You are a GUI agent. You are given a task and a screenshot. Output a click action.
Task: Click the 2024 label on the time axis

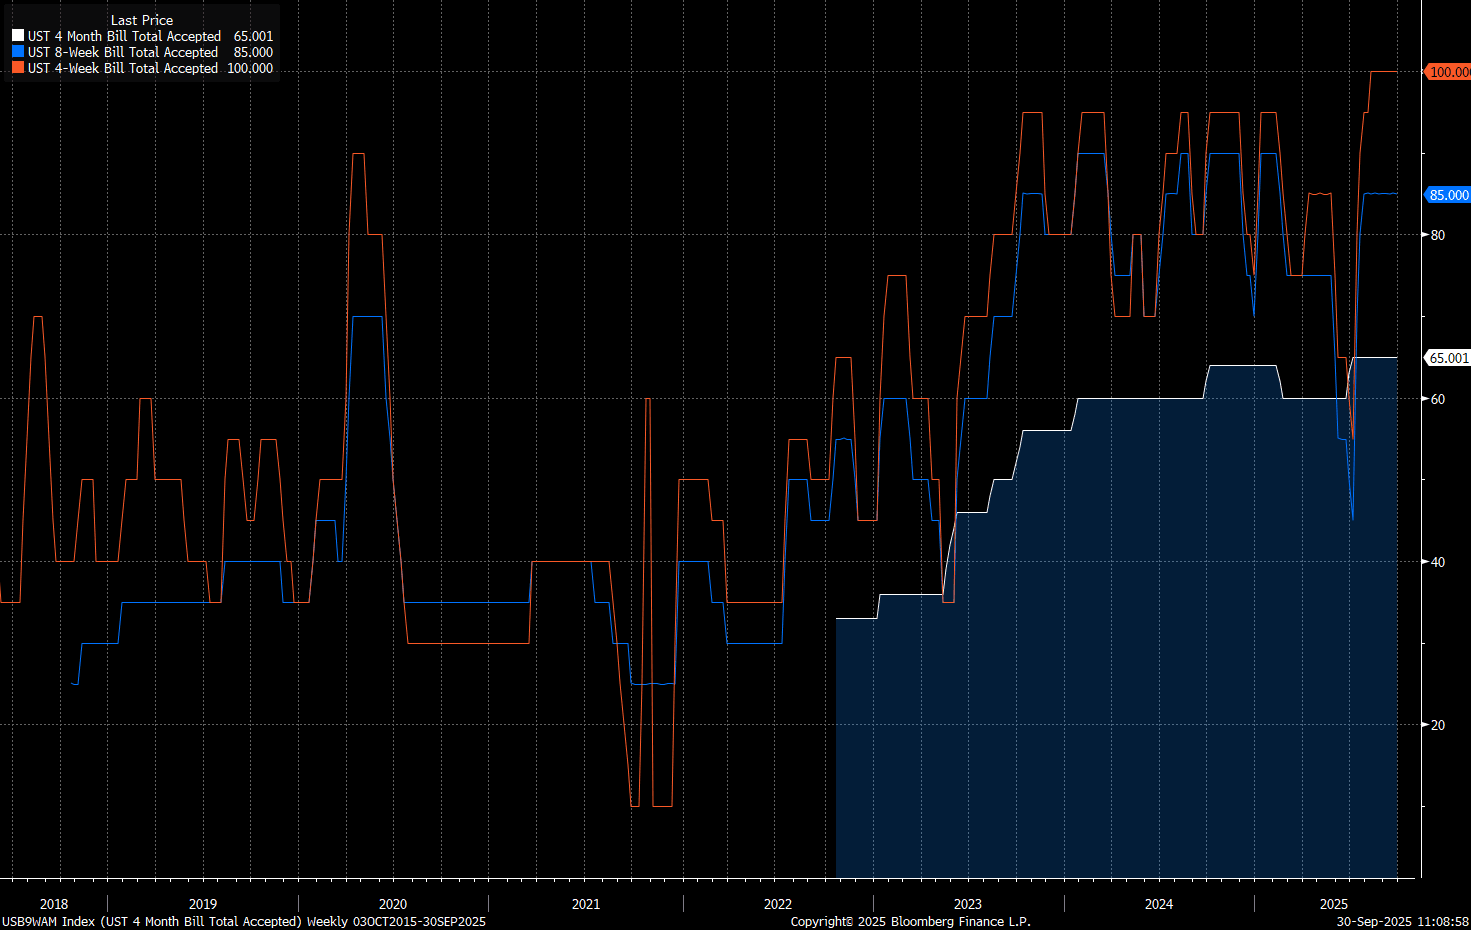(1159, 904)
